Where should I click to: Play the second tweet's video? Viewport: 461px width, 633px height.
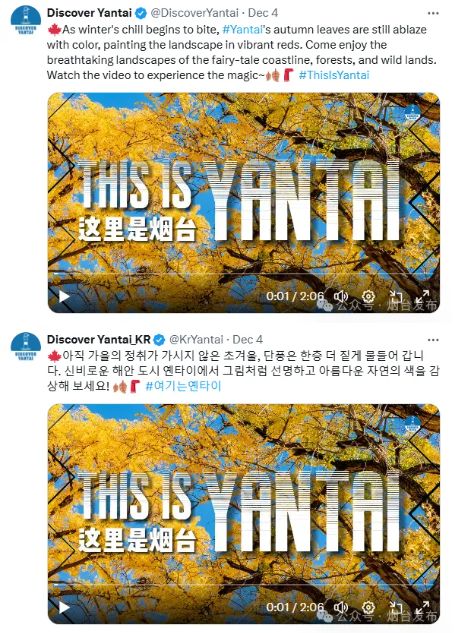64,608
